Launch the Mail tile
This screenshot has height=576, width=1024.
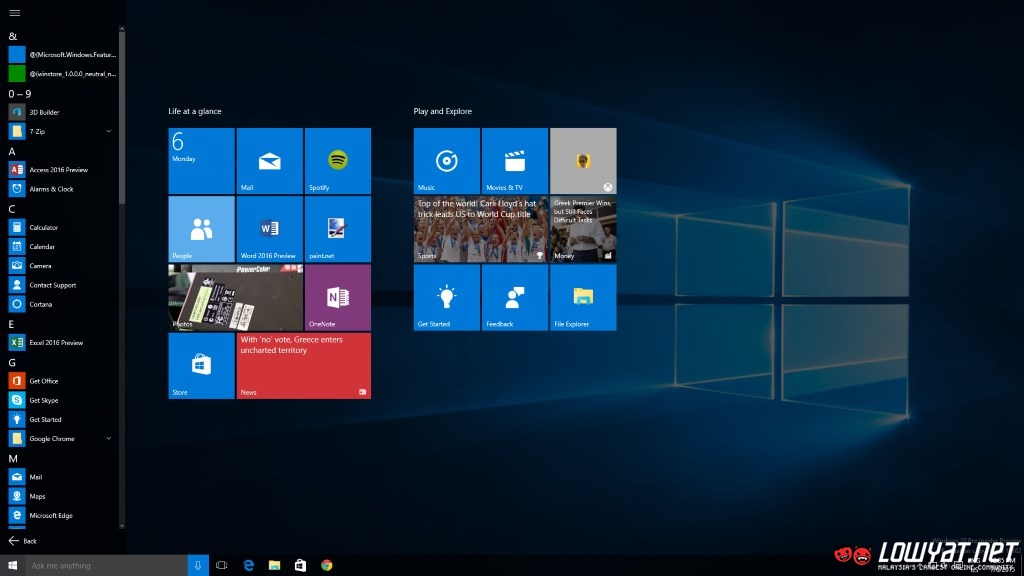pyautogui.click(x=269, y=160)
